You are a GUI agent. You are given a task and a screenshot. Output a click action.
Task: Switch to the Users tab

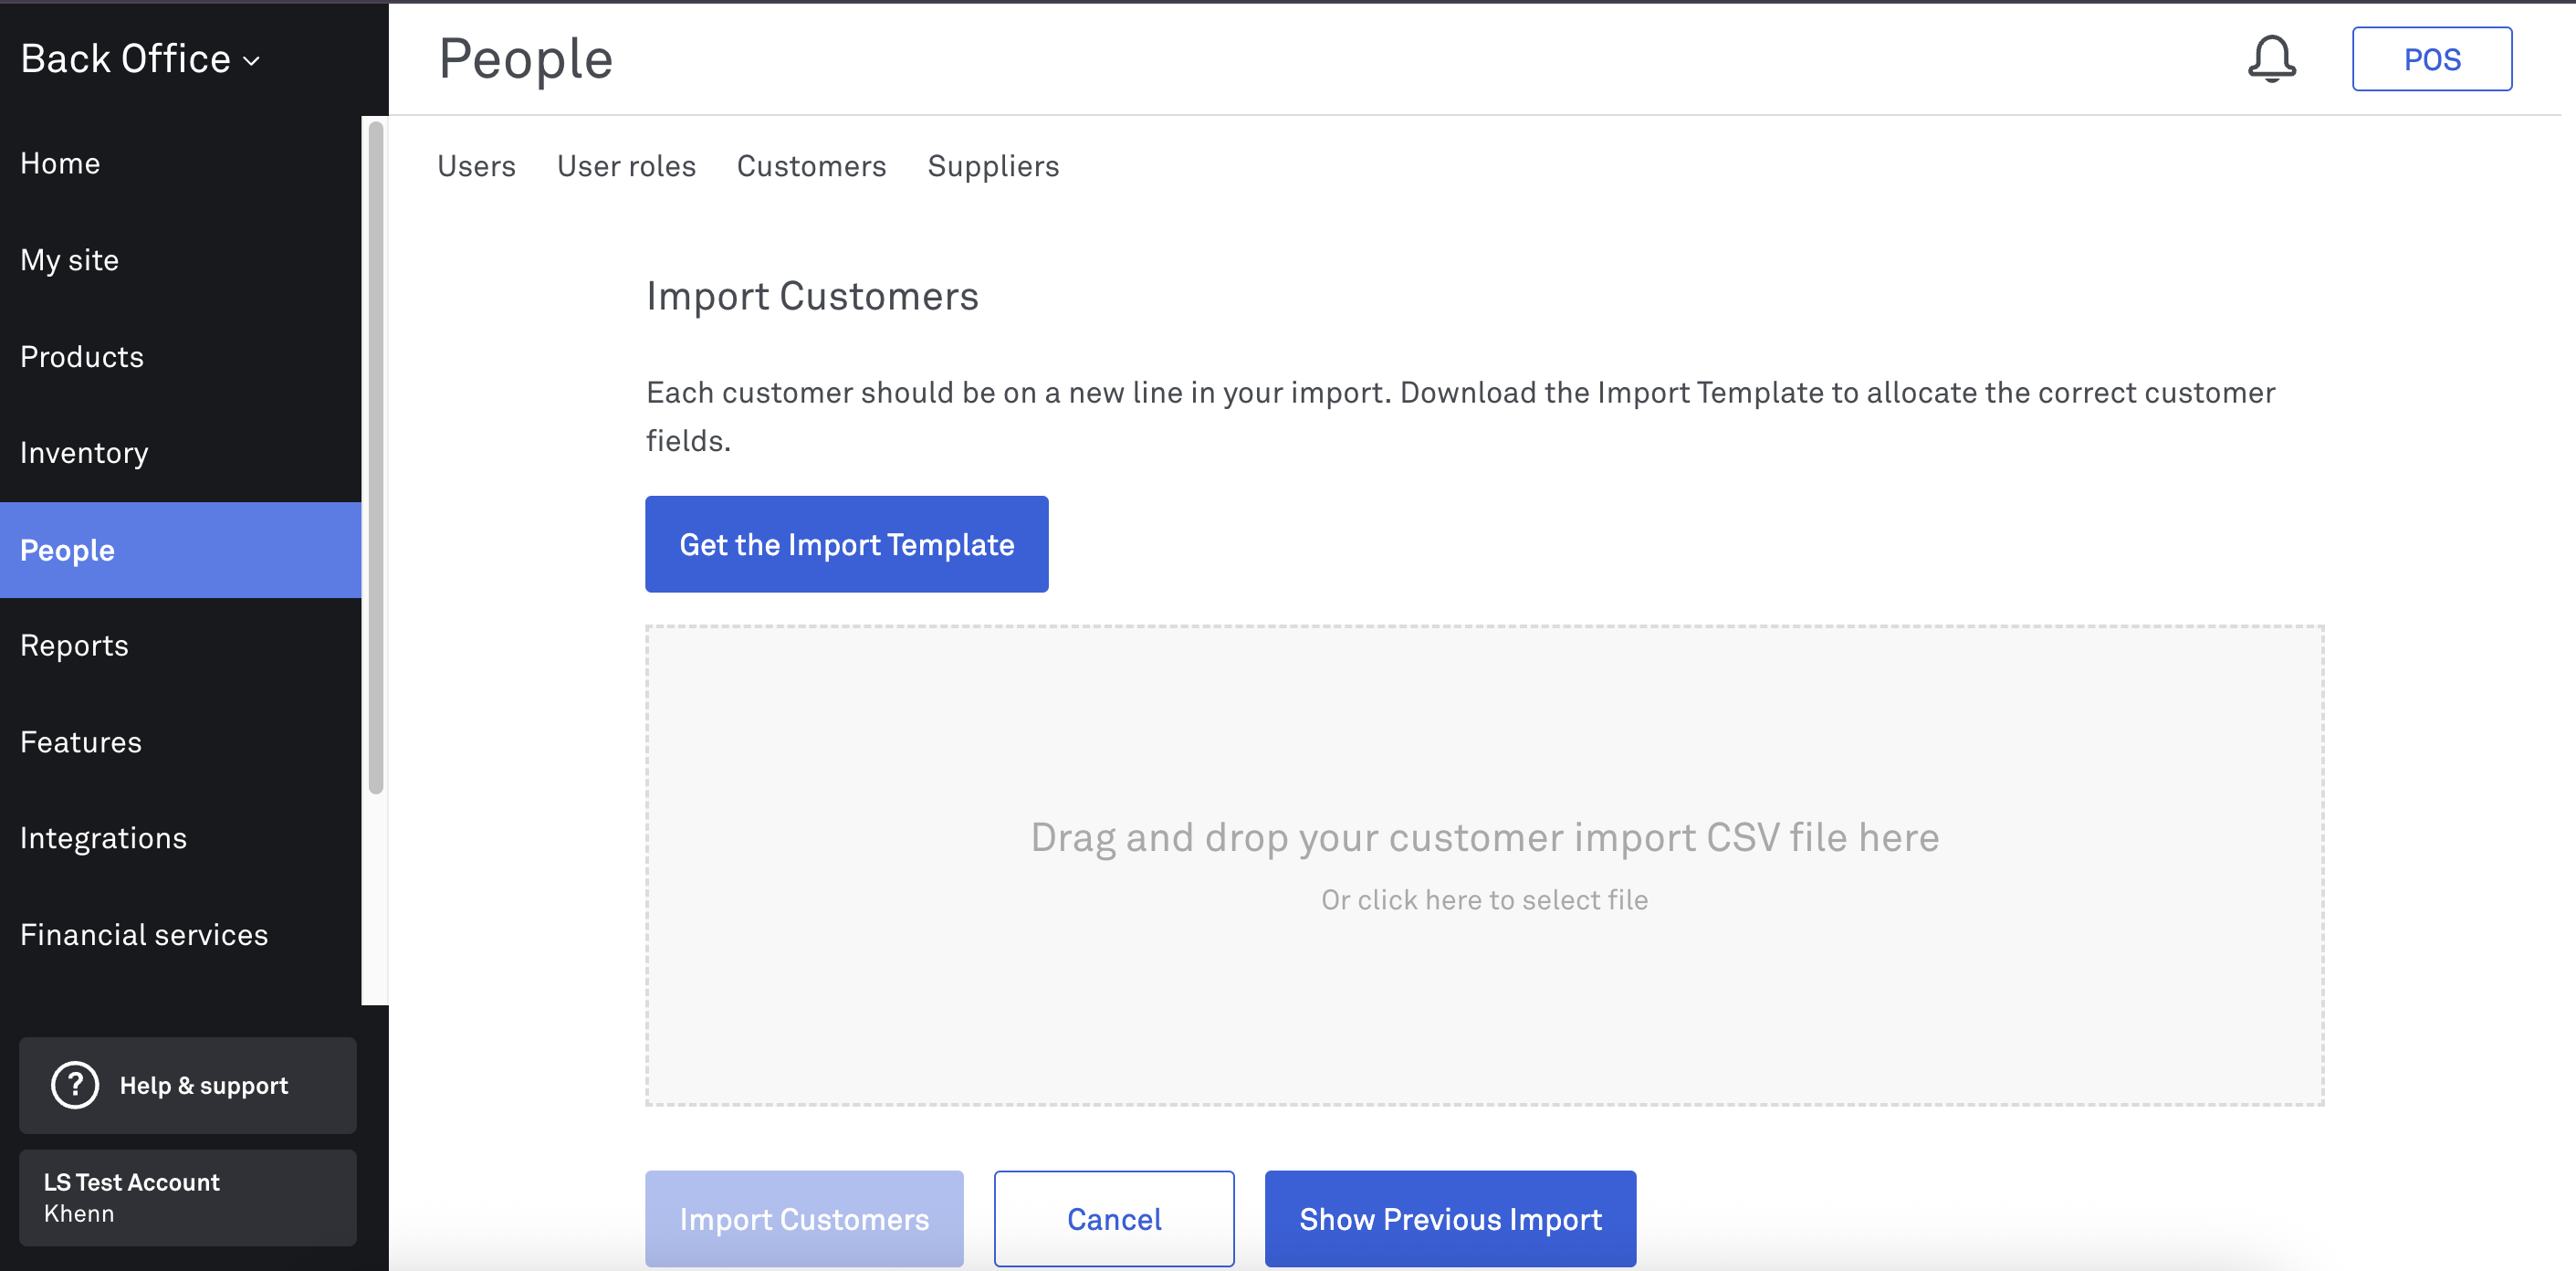pyautogui.click(x=476, y=166)
